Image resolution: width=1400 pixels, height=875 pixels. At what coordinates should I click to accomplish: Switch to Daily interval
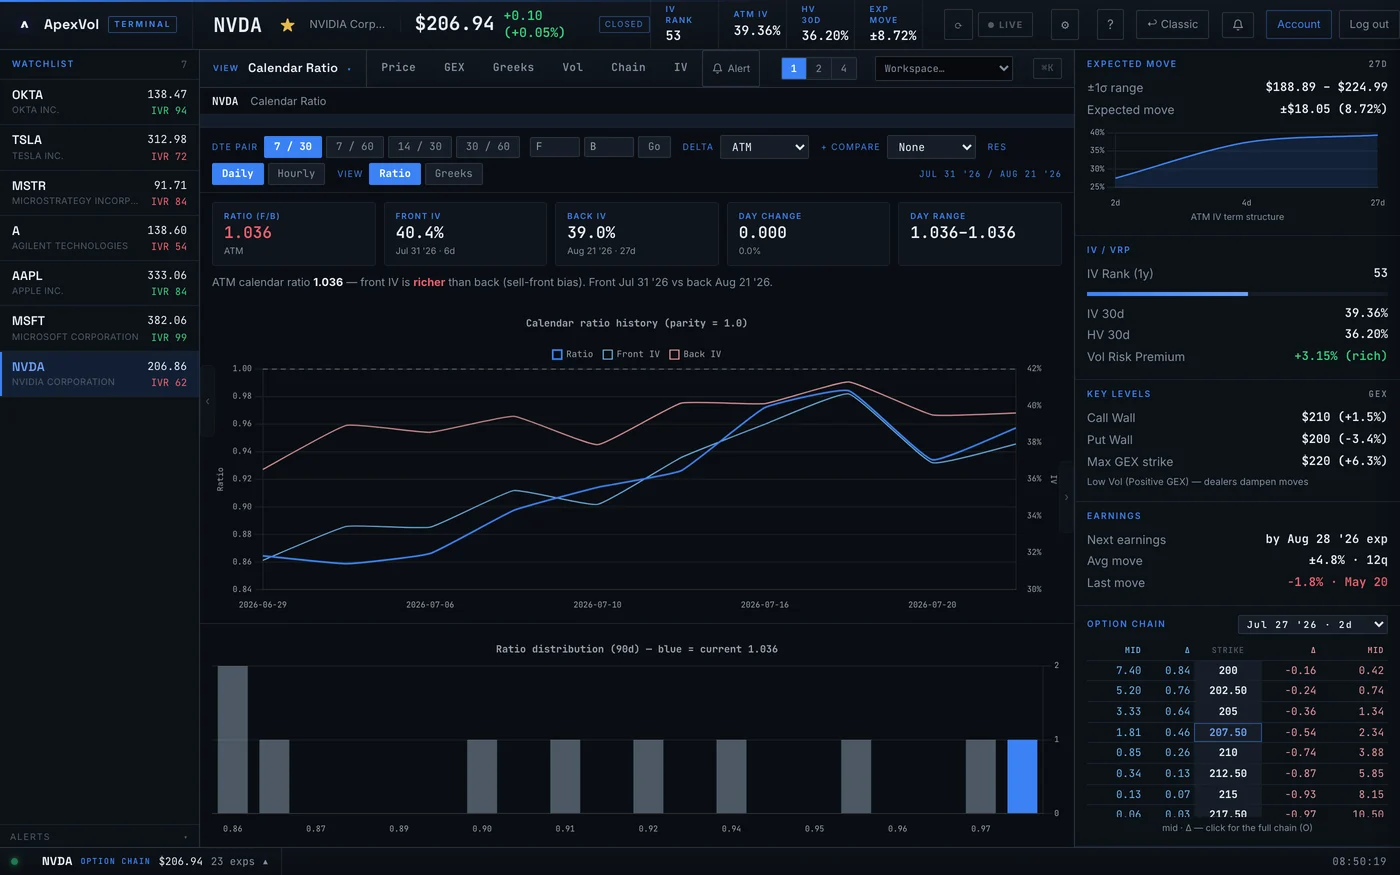pyautogui.click(x=237, y=174)
